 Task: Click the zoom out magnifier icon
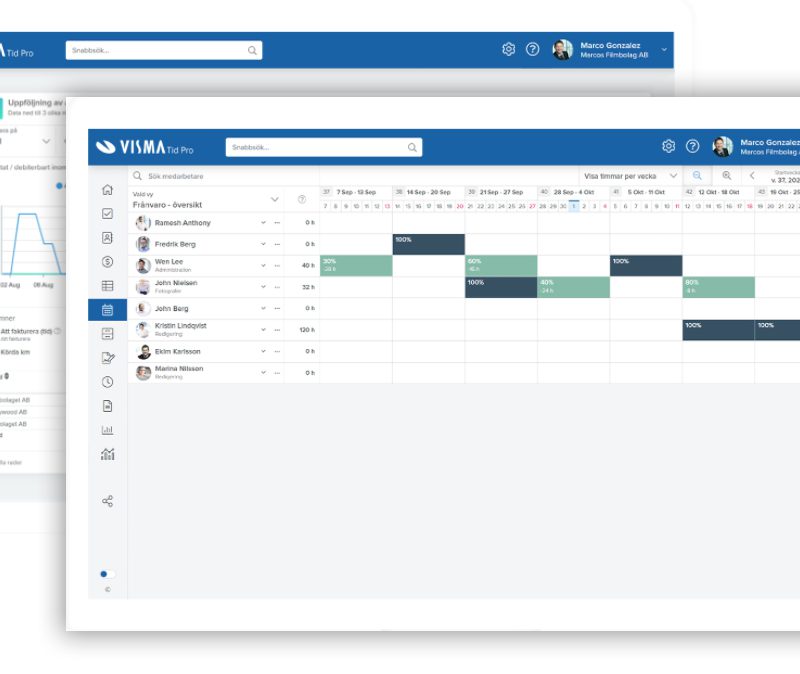click(698, 176)
